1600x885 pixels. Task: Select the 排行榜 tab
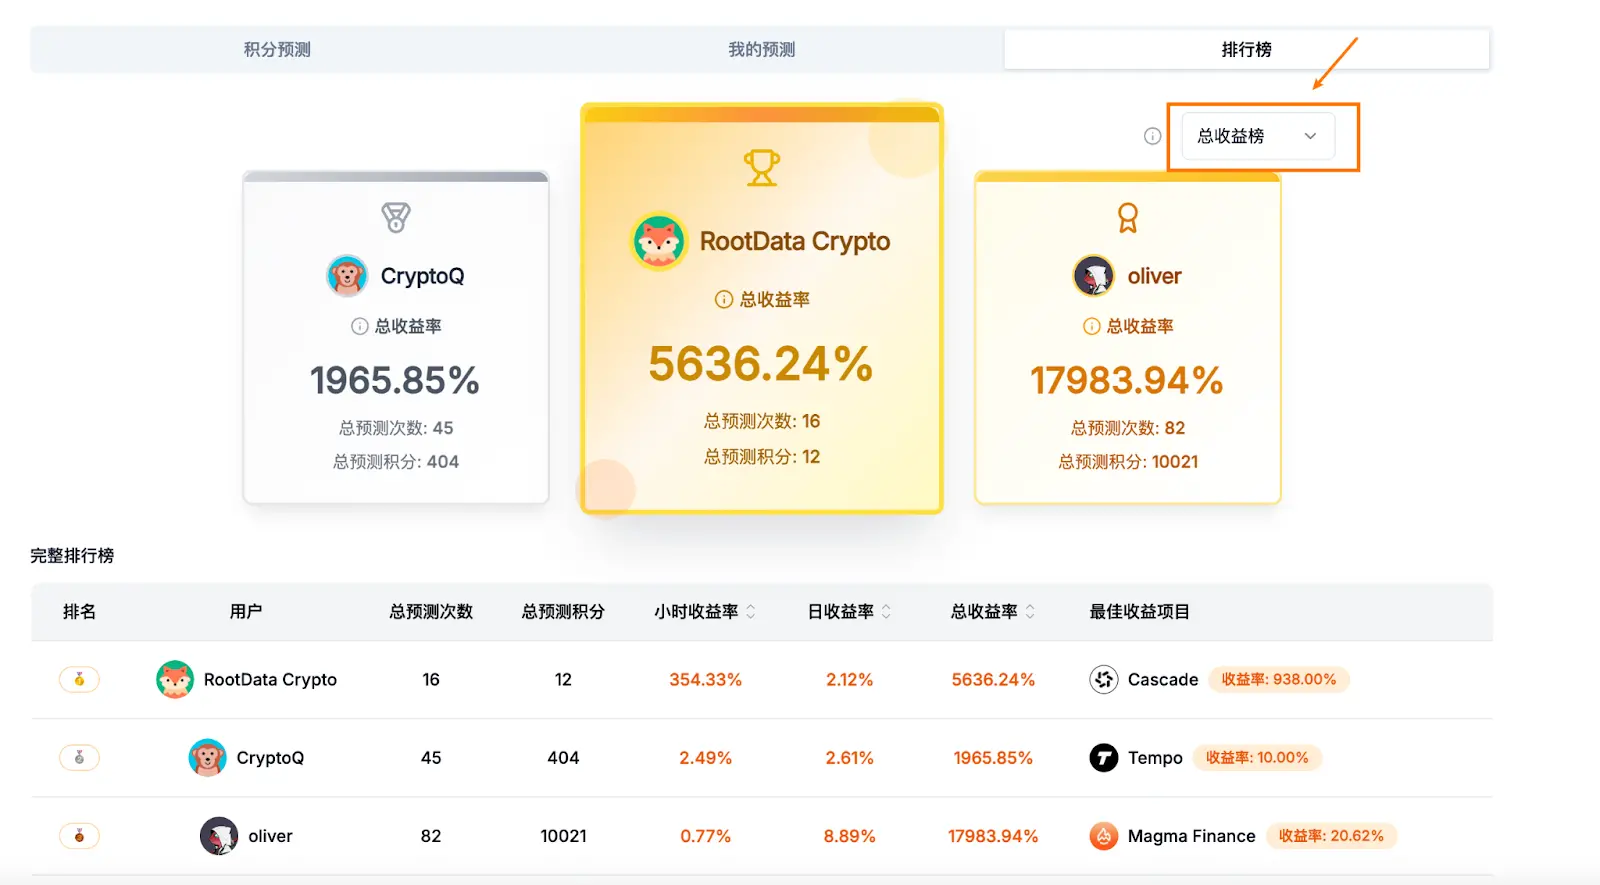(1246, 49)
